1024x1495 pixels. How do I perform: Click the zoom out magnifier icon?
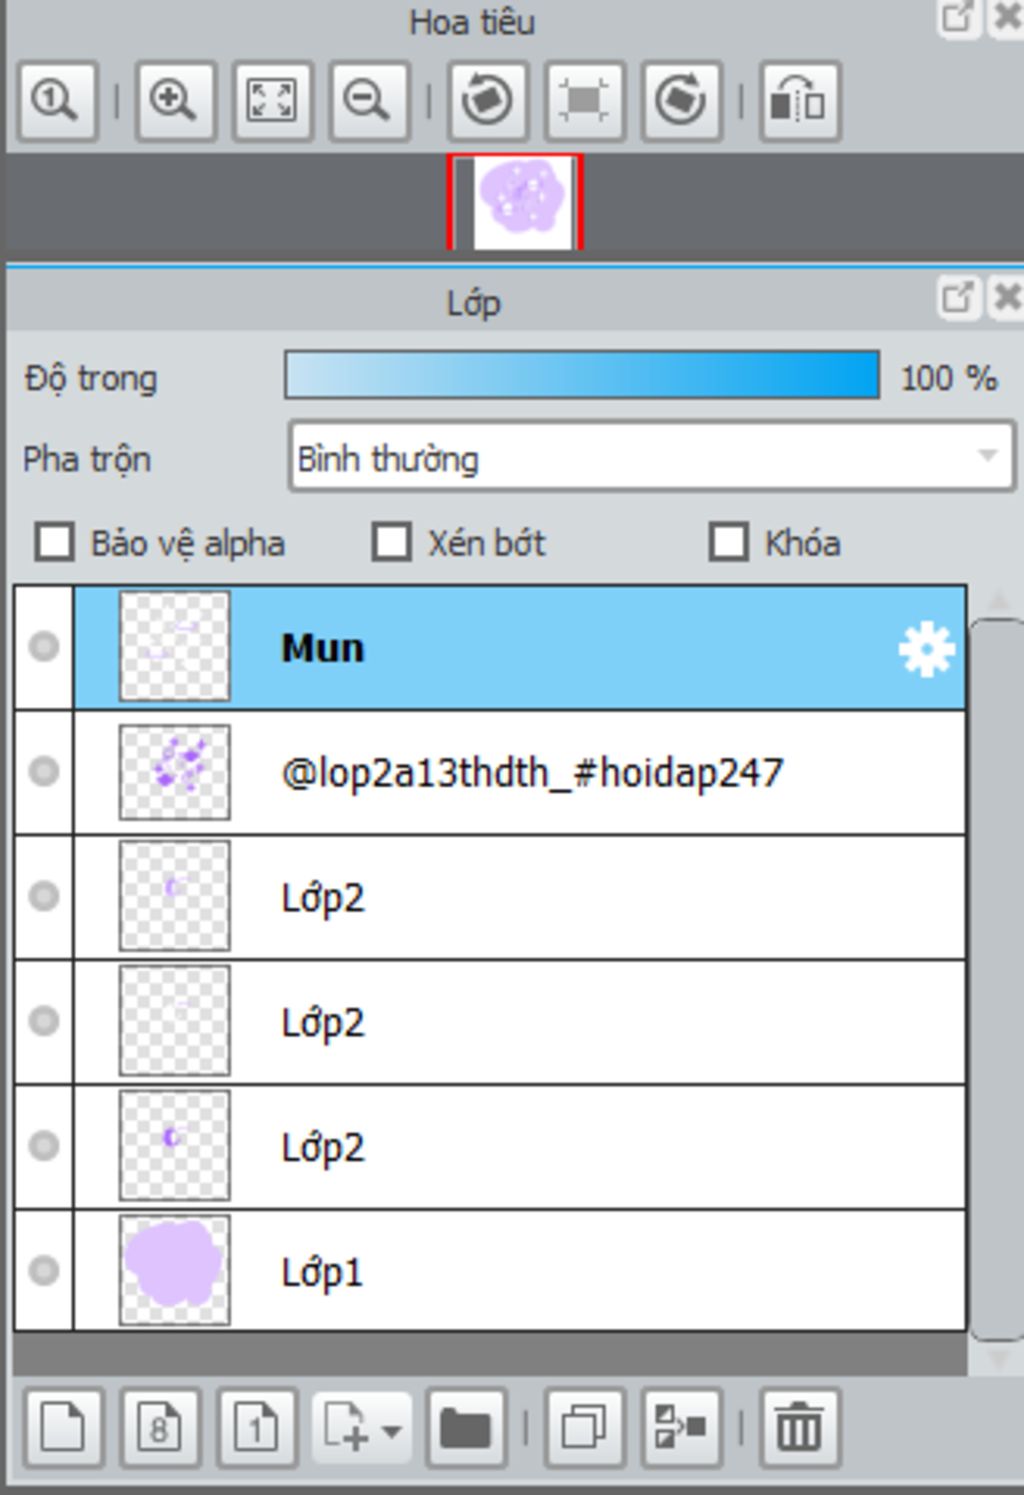pos(369,101)
